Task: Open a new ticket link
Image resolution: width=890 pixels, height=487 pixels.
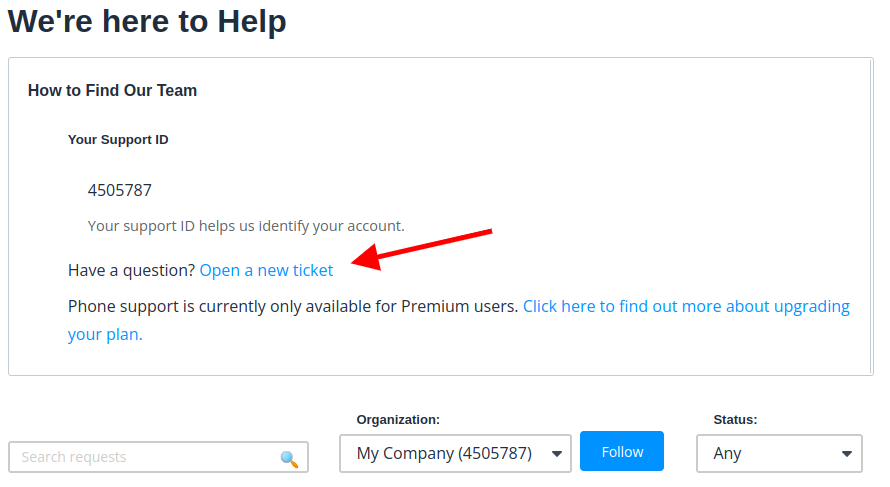Action: [266, 270]
